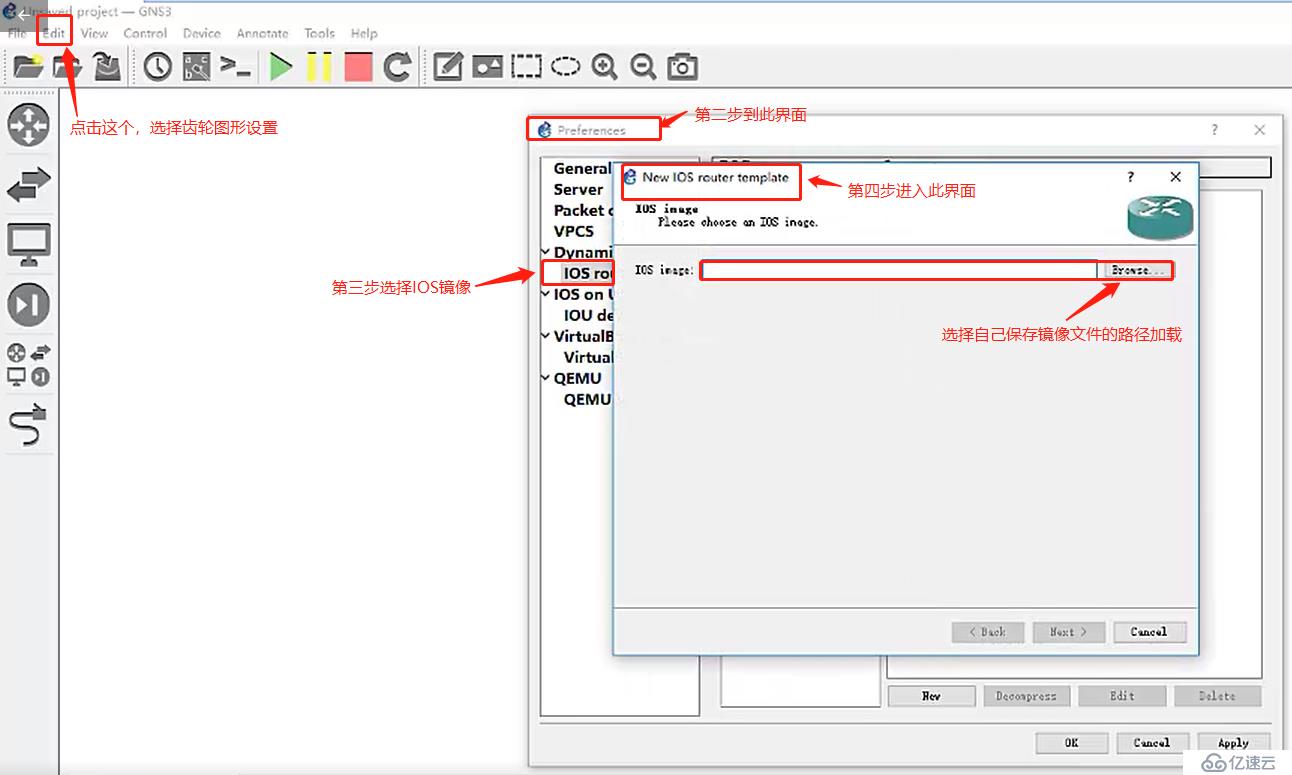Reload all devices icon
1292x775 pixels.
[397, 67]
